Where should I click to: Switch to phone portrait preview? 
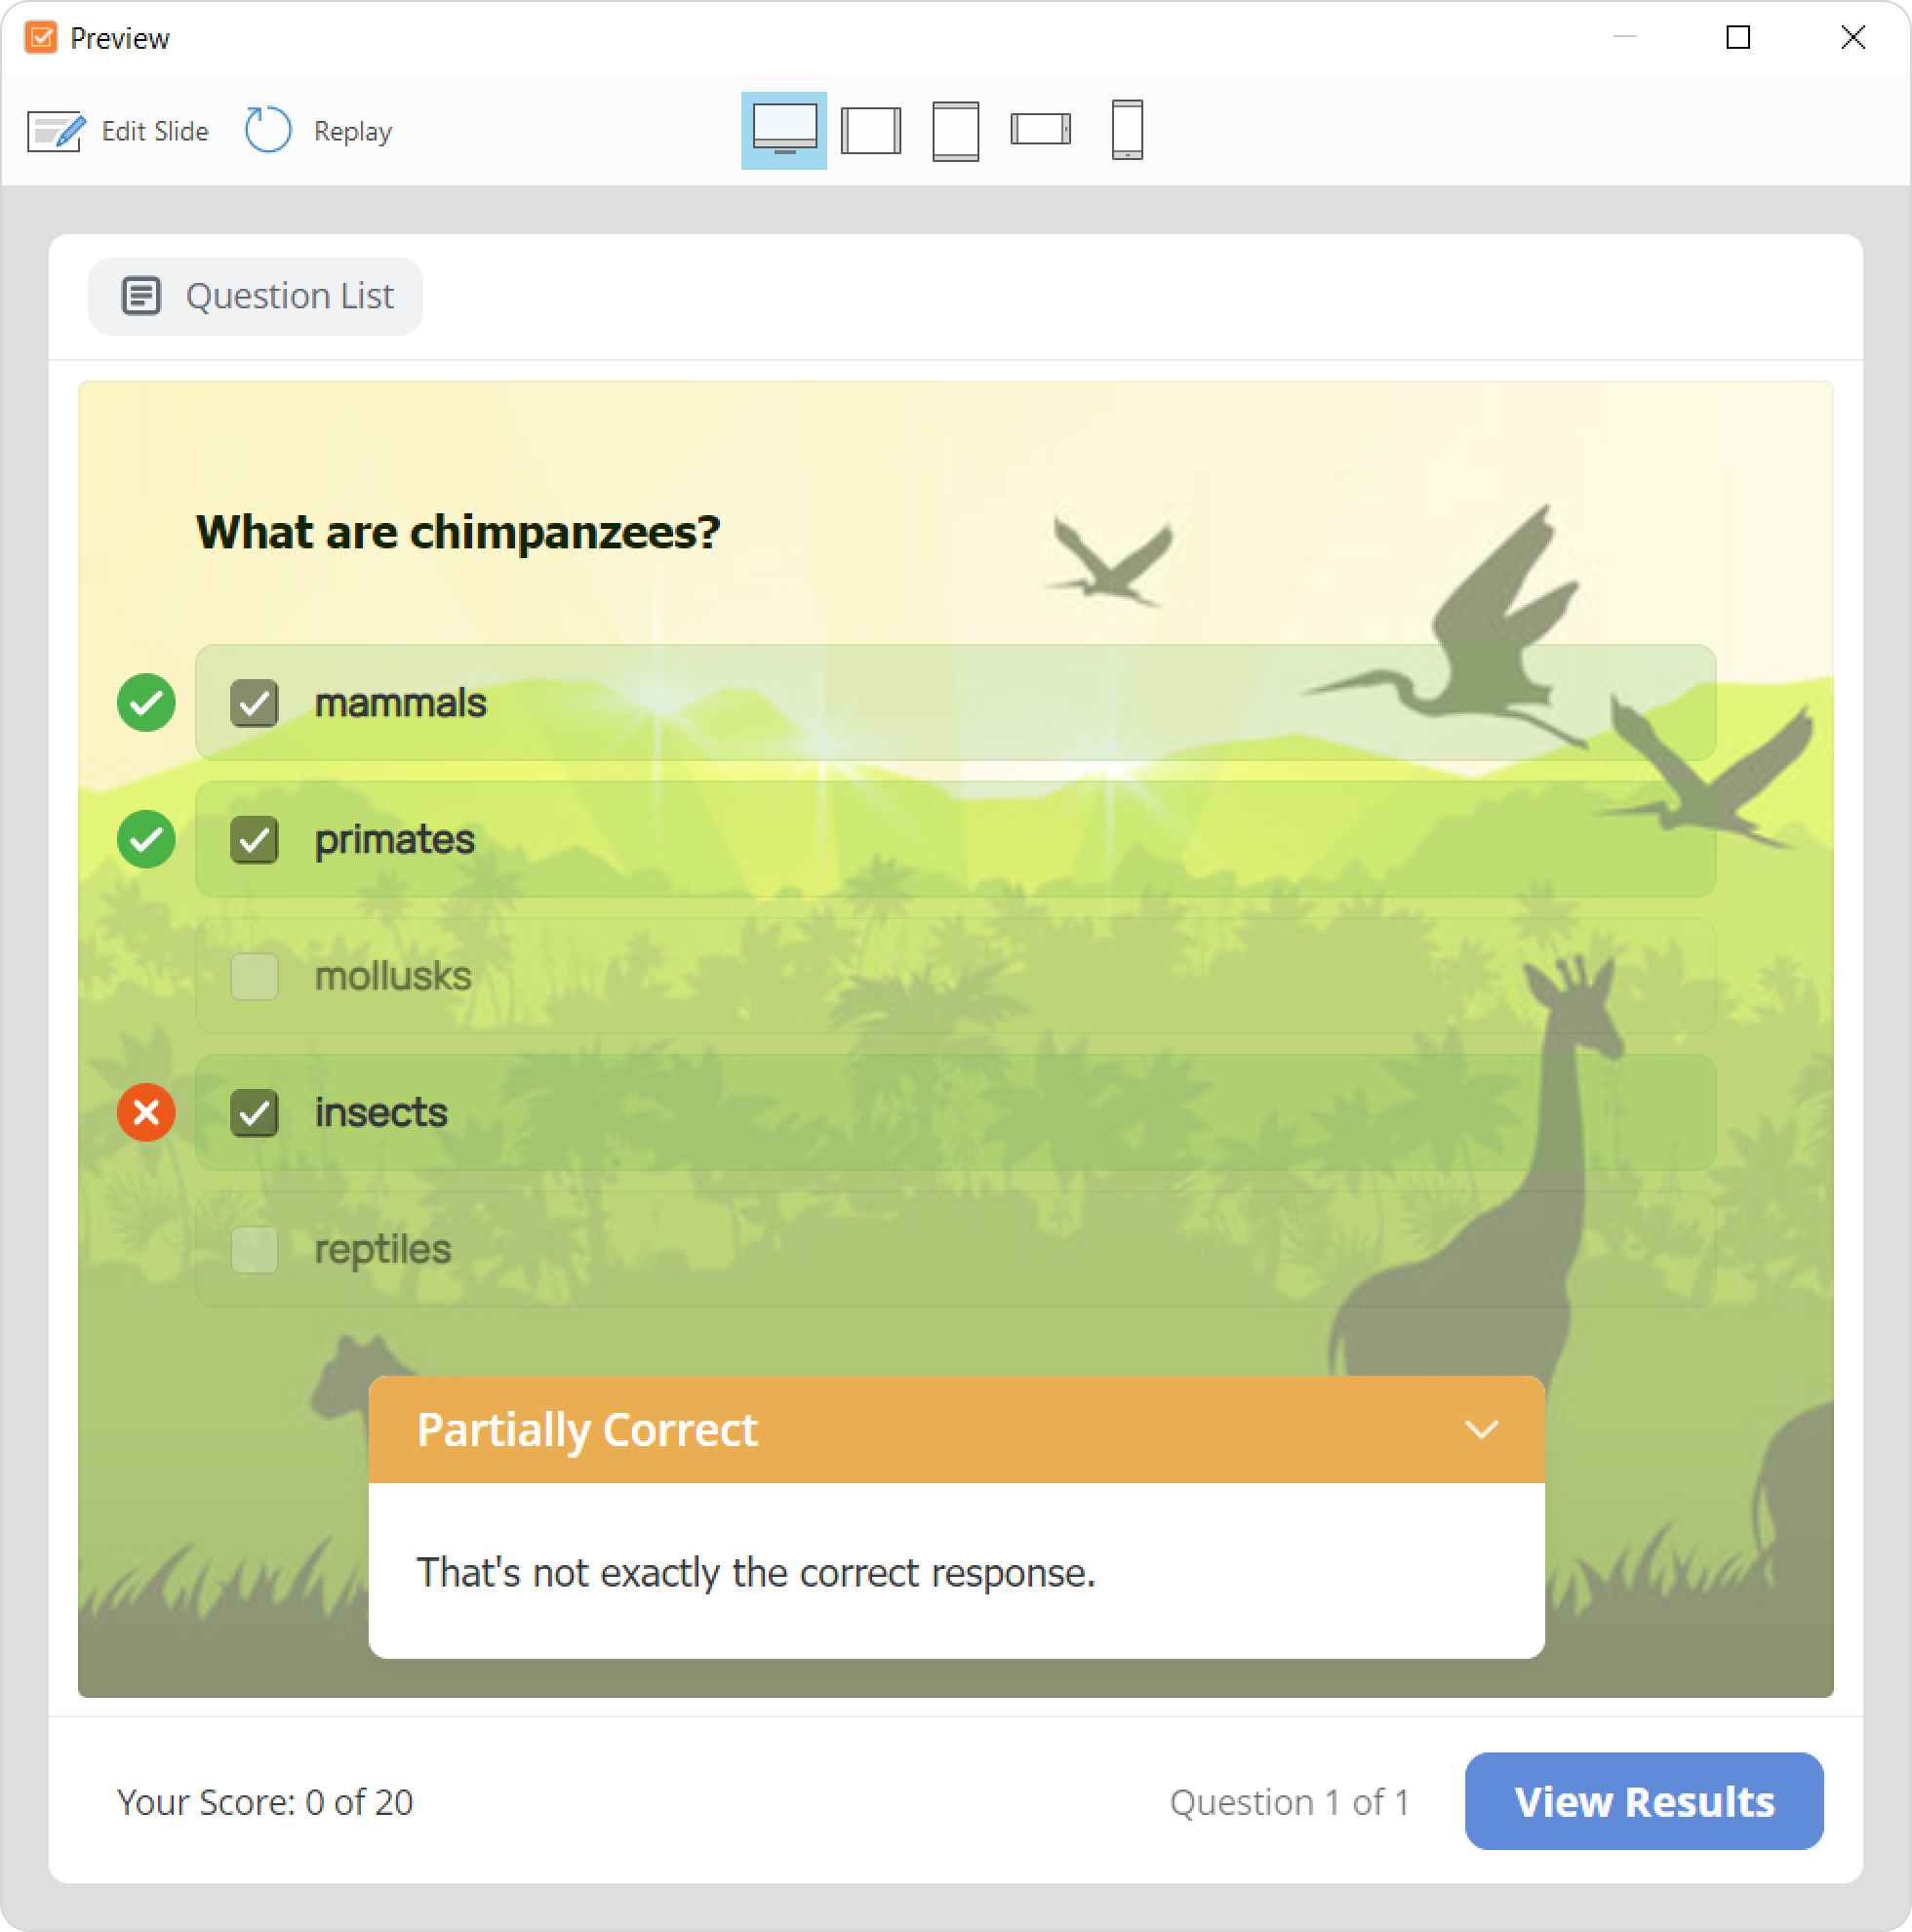tap(1127, 130)
